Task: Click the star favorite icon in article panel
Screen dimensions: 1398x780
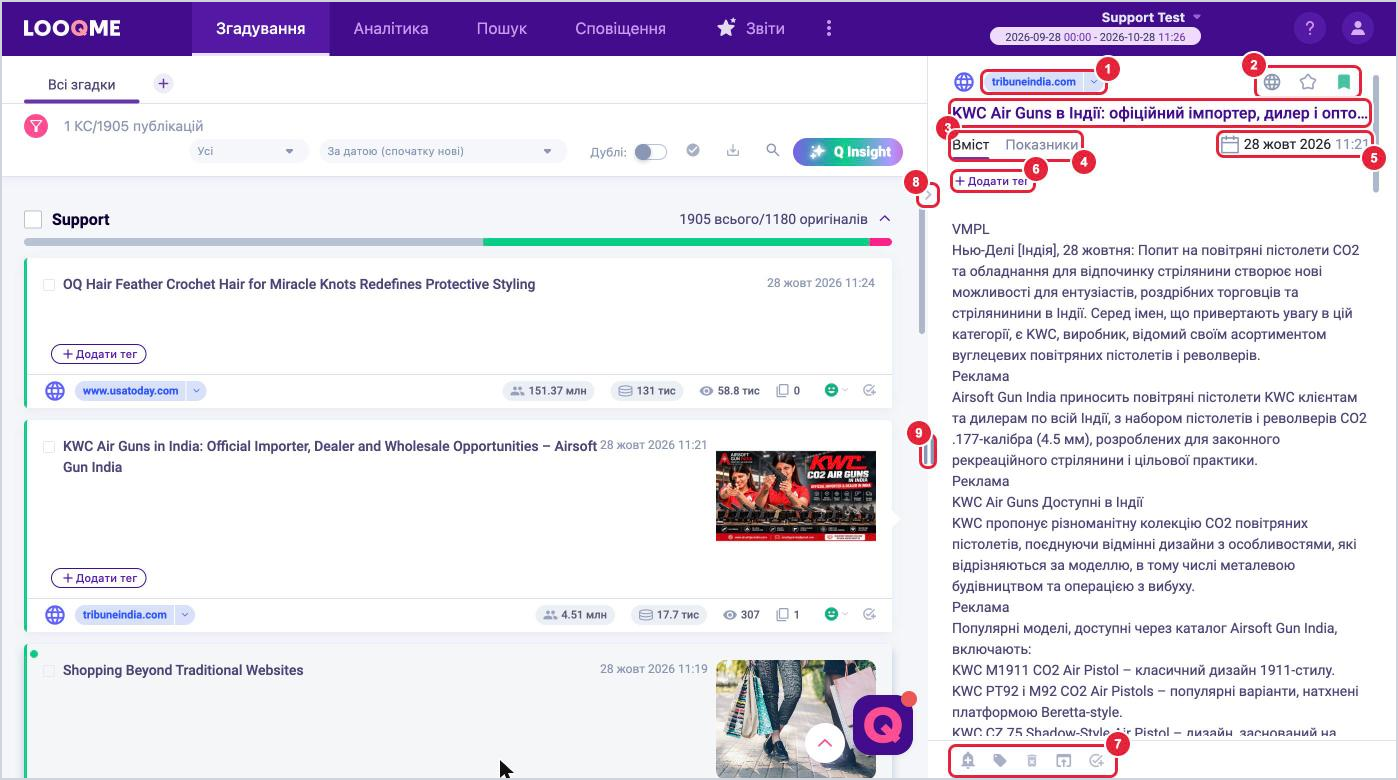Action: point(1308,82)
